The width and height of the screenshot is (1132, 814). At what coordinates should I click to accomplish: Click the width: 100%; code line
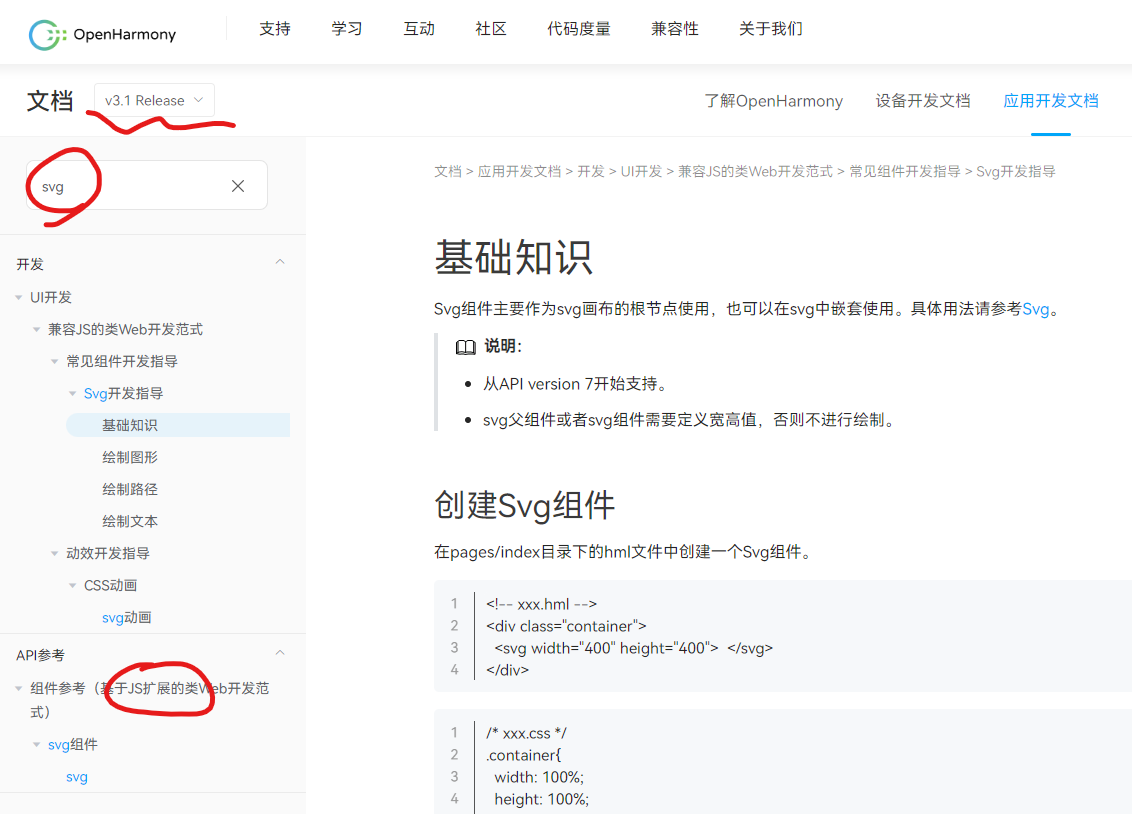tap(539, 777)
